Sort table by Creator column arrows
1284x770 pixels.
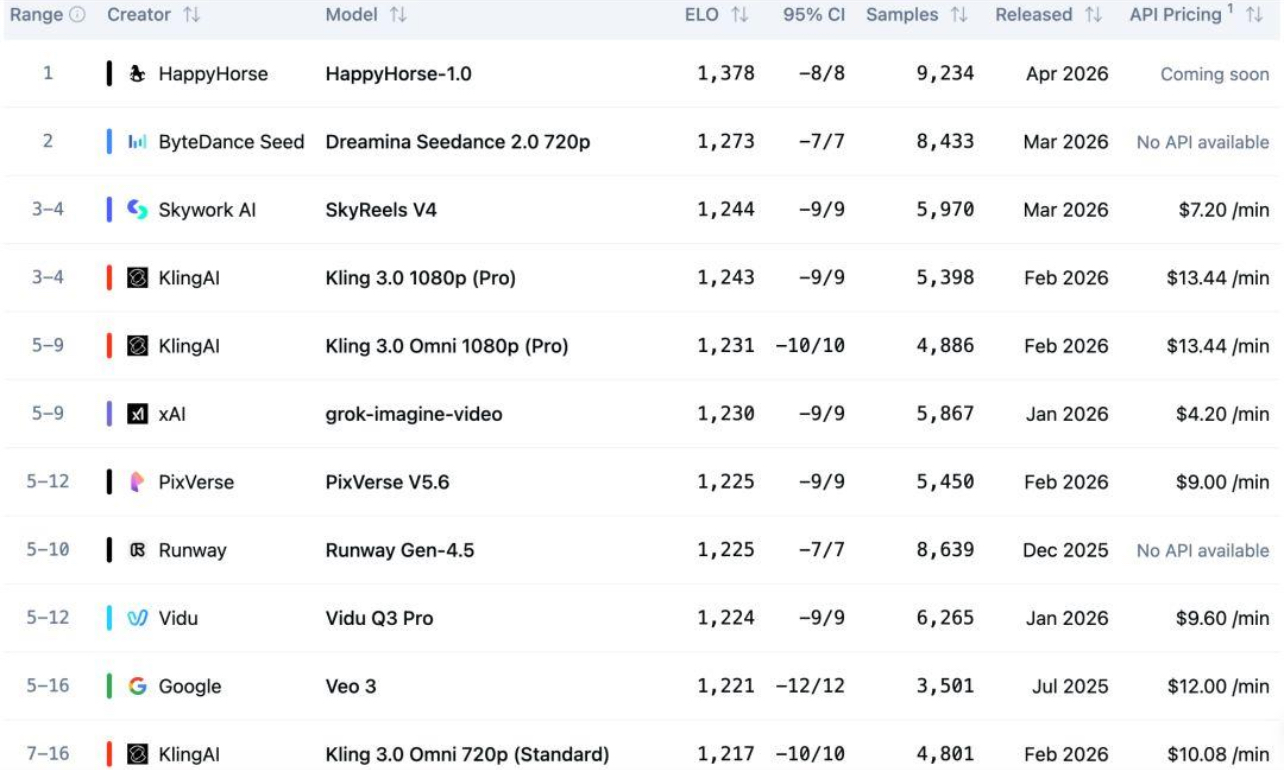click(x=189, y=16)
